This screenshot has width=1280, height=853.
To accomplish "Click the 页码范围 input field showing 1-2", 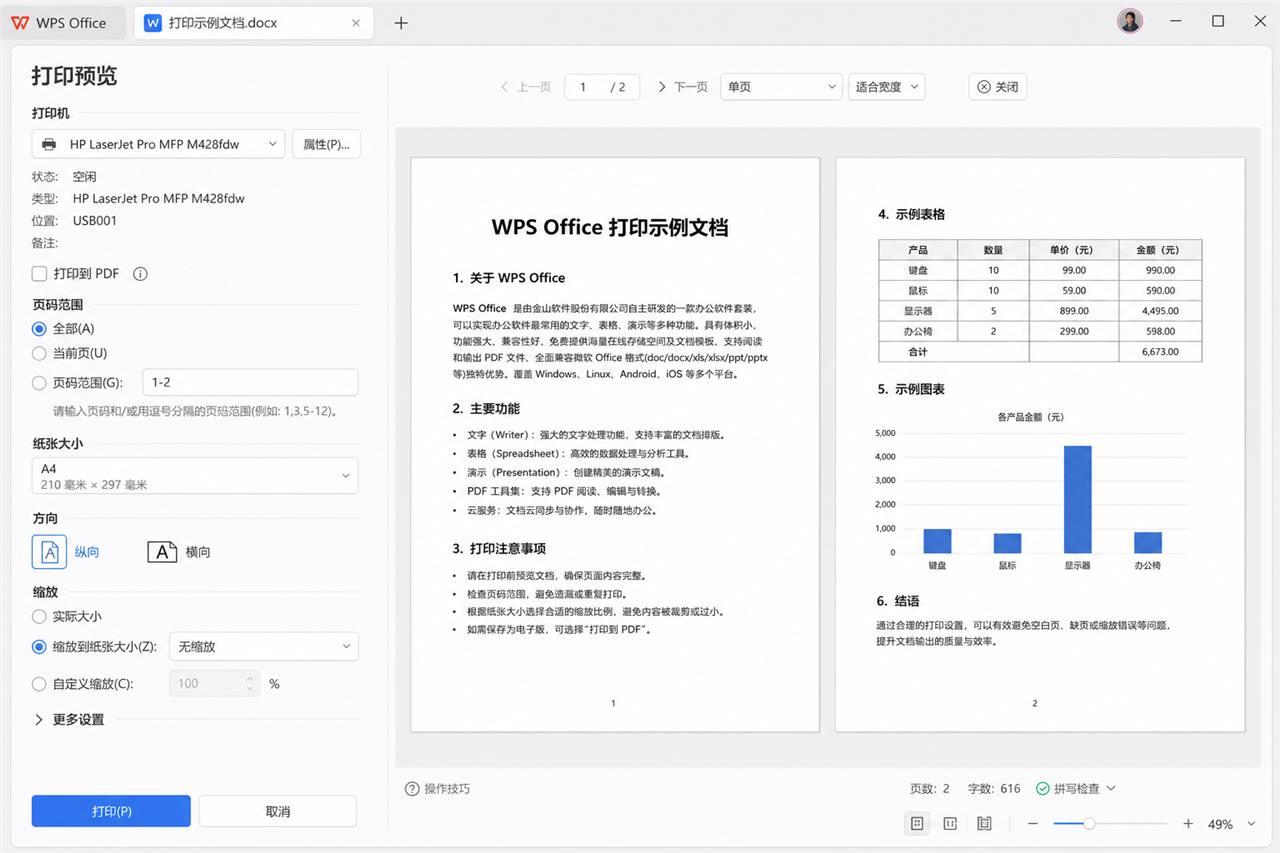I will pos(250,382).
